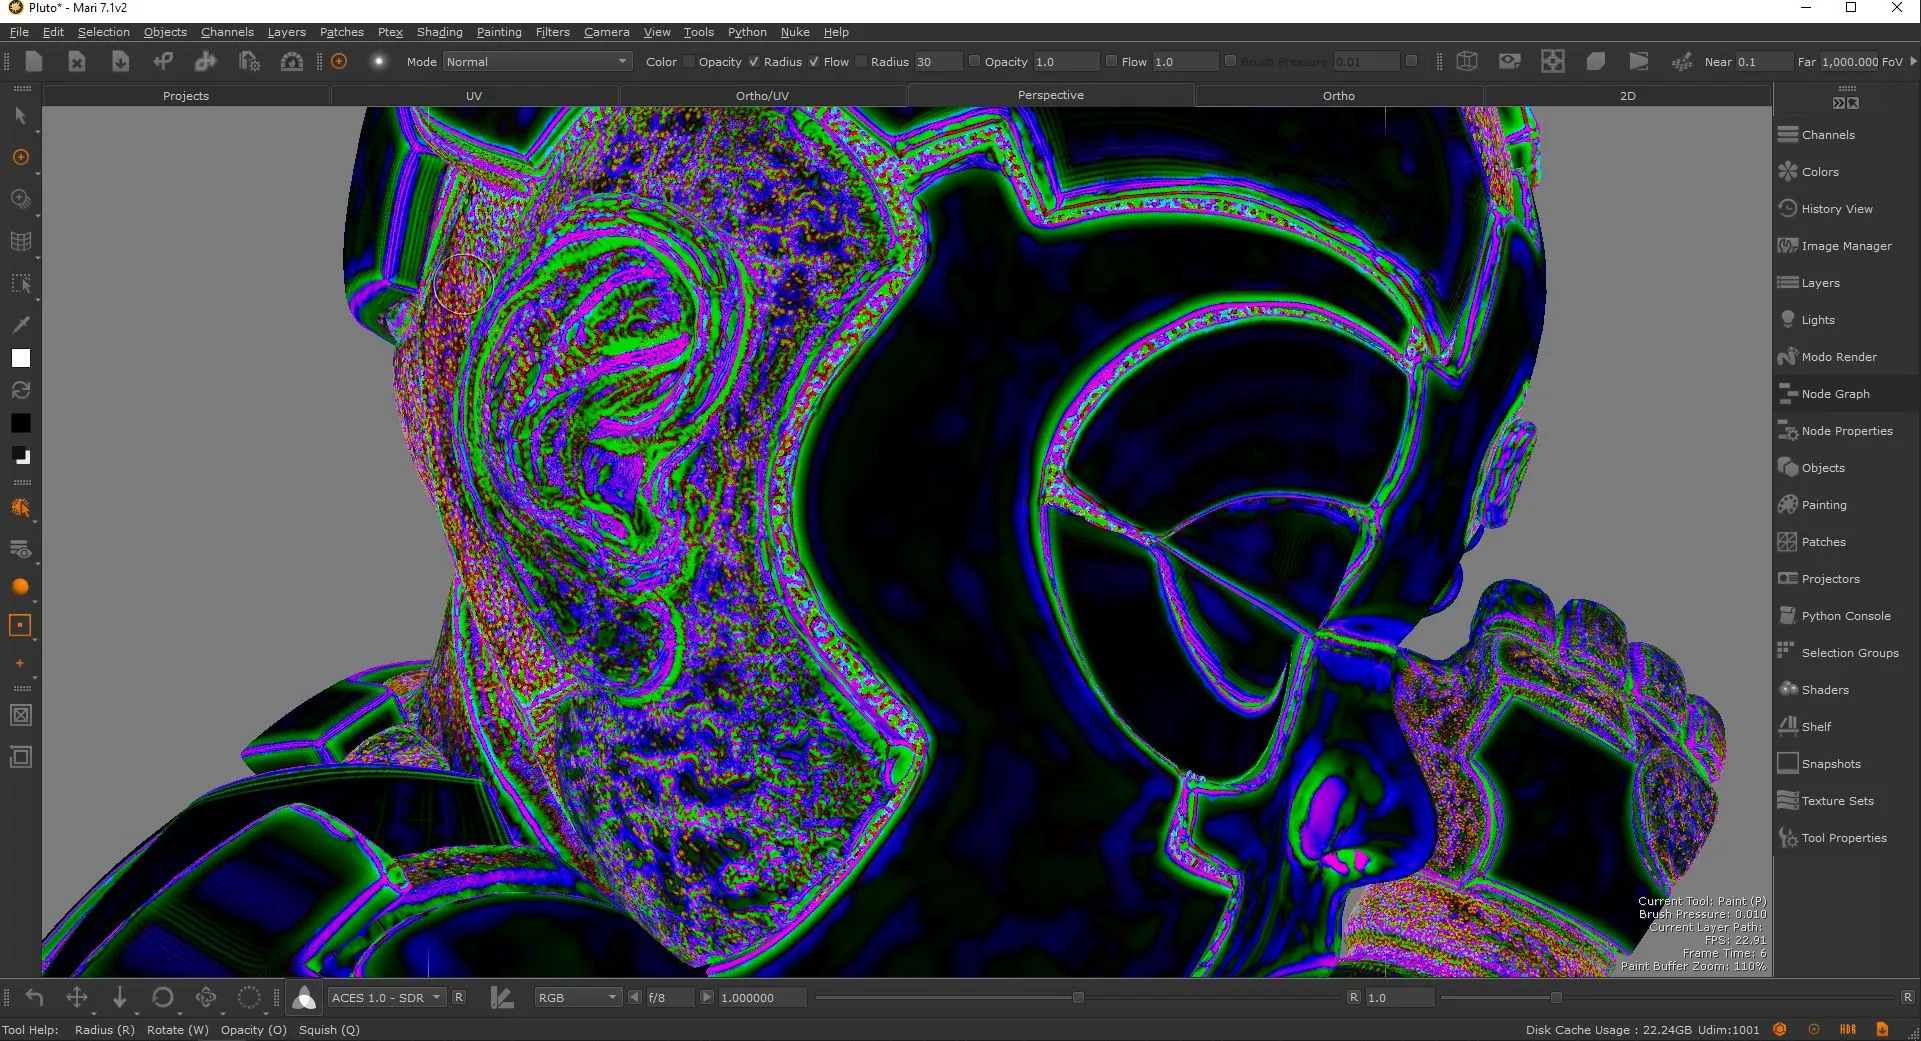Click the object settings icon with gear
1921x1041 pixels.
(x=249, y=62)
